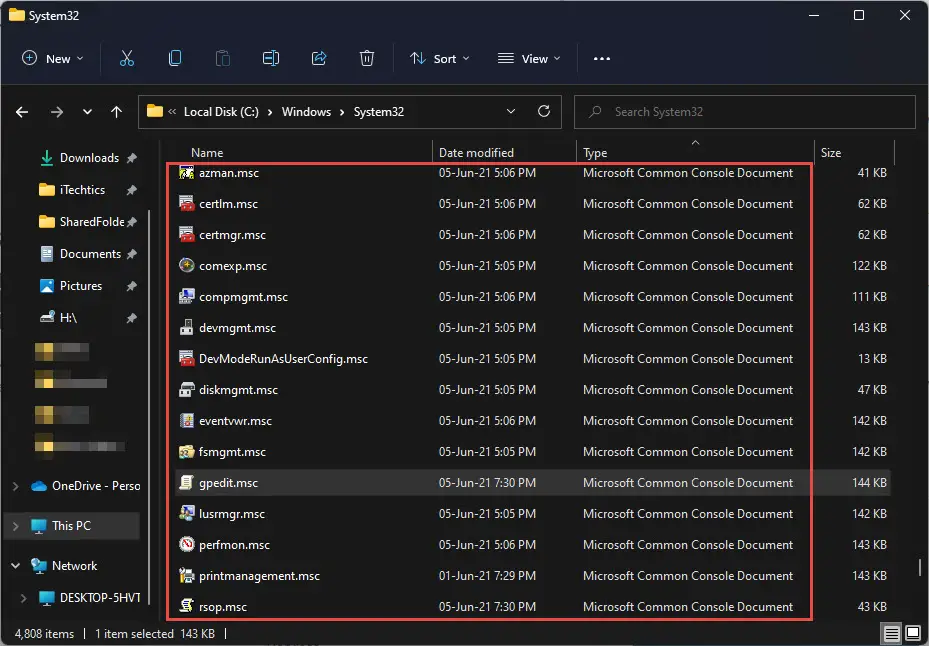This screenshot has height=646, width=929.
Task: Open the Sort dropdown menu
Action: (440, 58)
